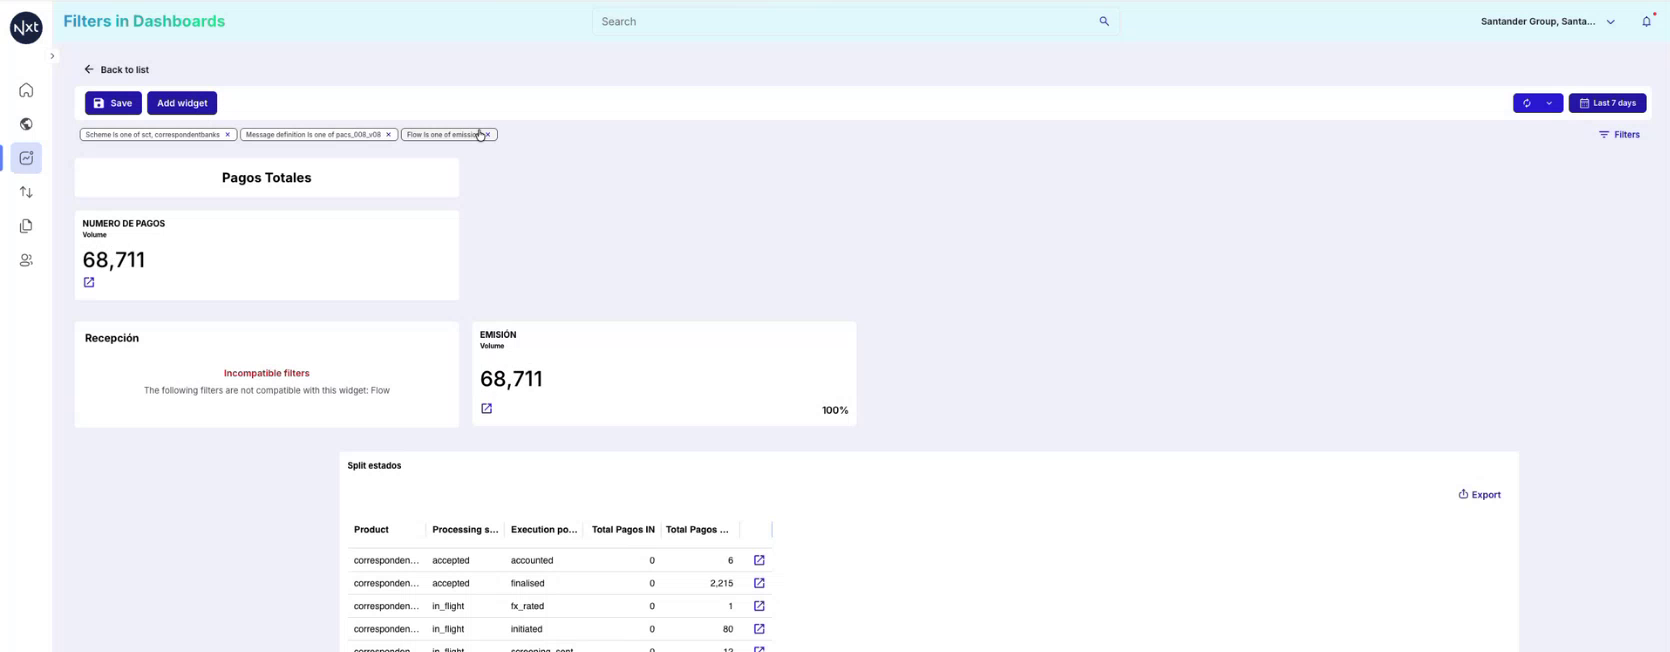The width and height of the screenshot is (1670, 652).
Task: Open the Filters panel
Action: (x=1619, y=134)
